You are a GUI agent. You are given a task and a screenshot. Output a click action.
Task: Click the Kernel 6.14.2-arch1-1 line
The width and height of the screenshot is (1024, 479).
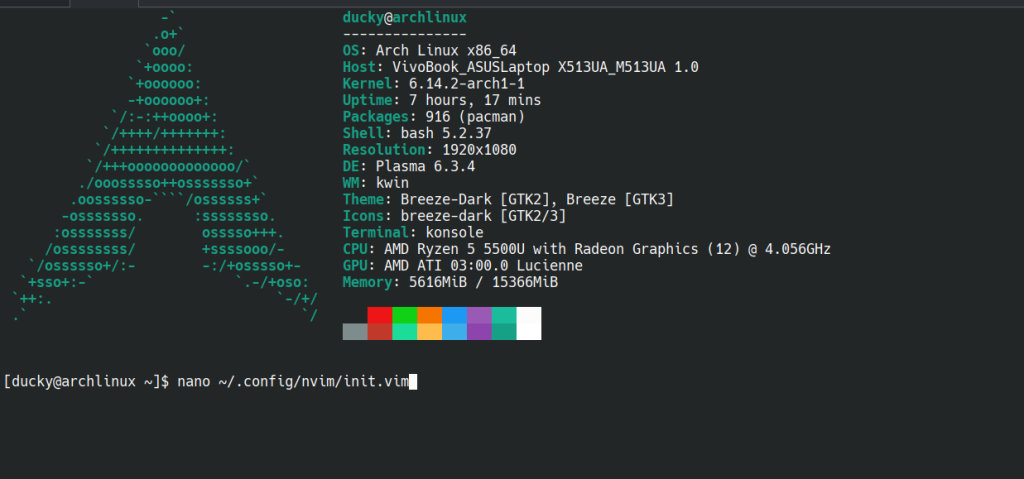pos(434,84)
